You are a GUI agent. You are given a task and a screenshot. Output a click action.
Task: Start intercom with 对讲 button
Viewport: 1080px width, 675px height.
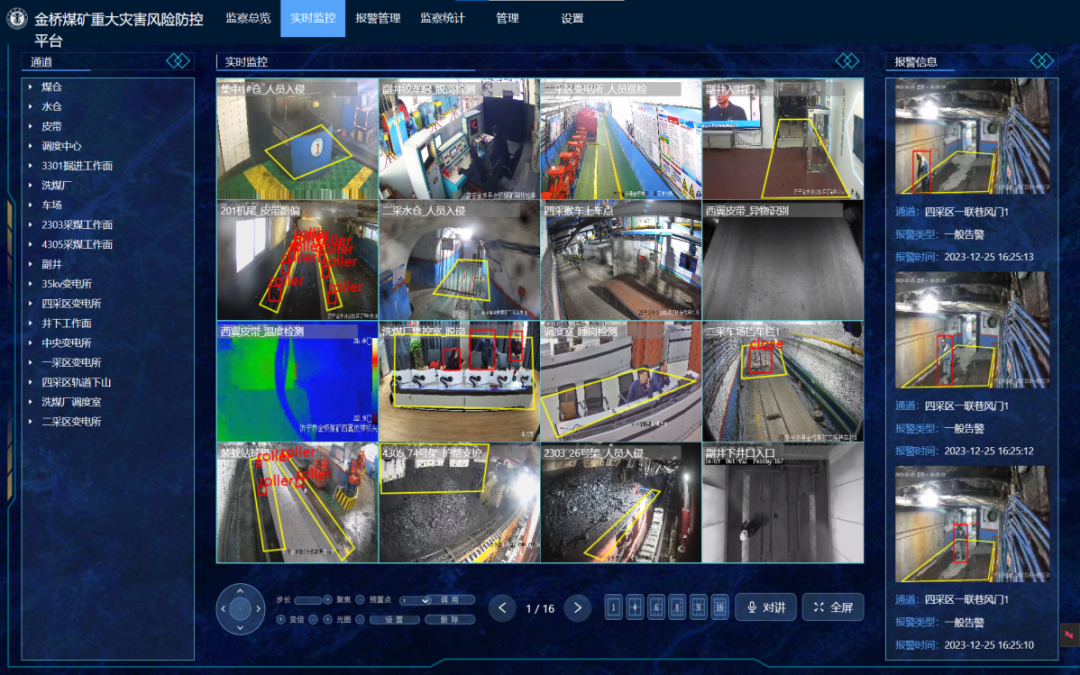pos(766,608)
